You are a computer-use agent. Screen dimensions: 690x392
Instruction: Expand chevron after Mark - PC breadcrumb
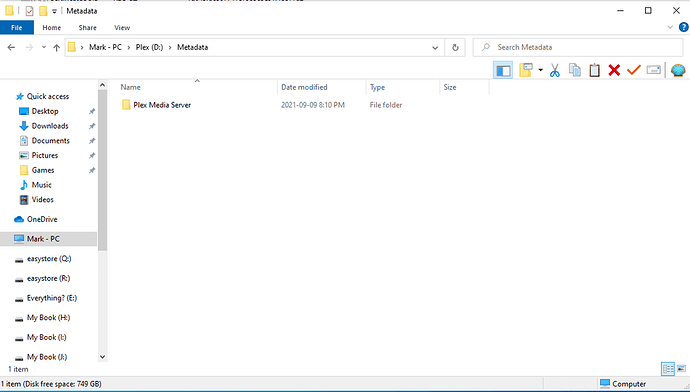point(128,48)
